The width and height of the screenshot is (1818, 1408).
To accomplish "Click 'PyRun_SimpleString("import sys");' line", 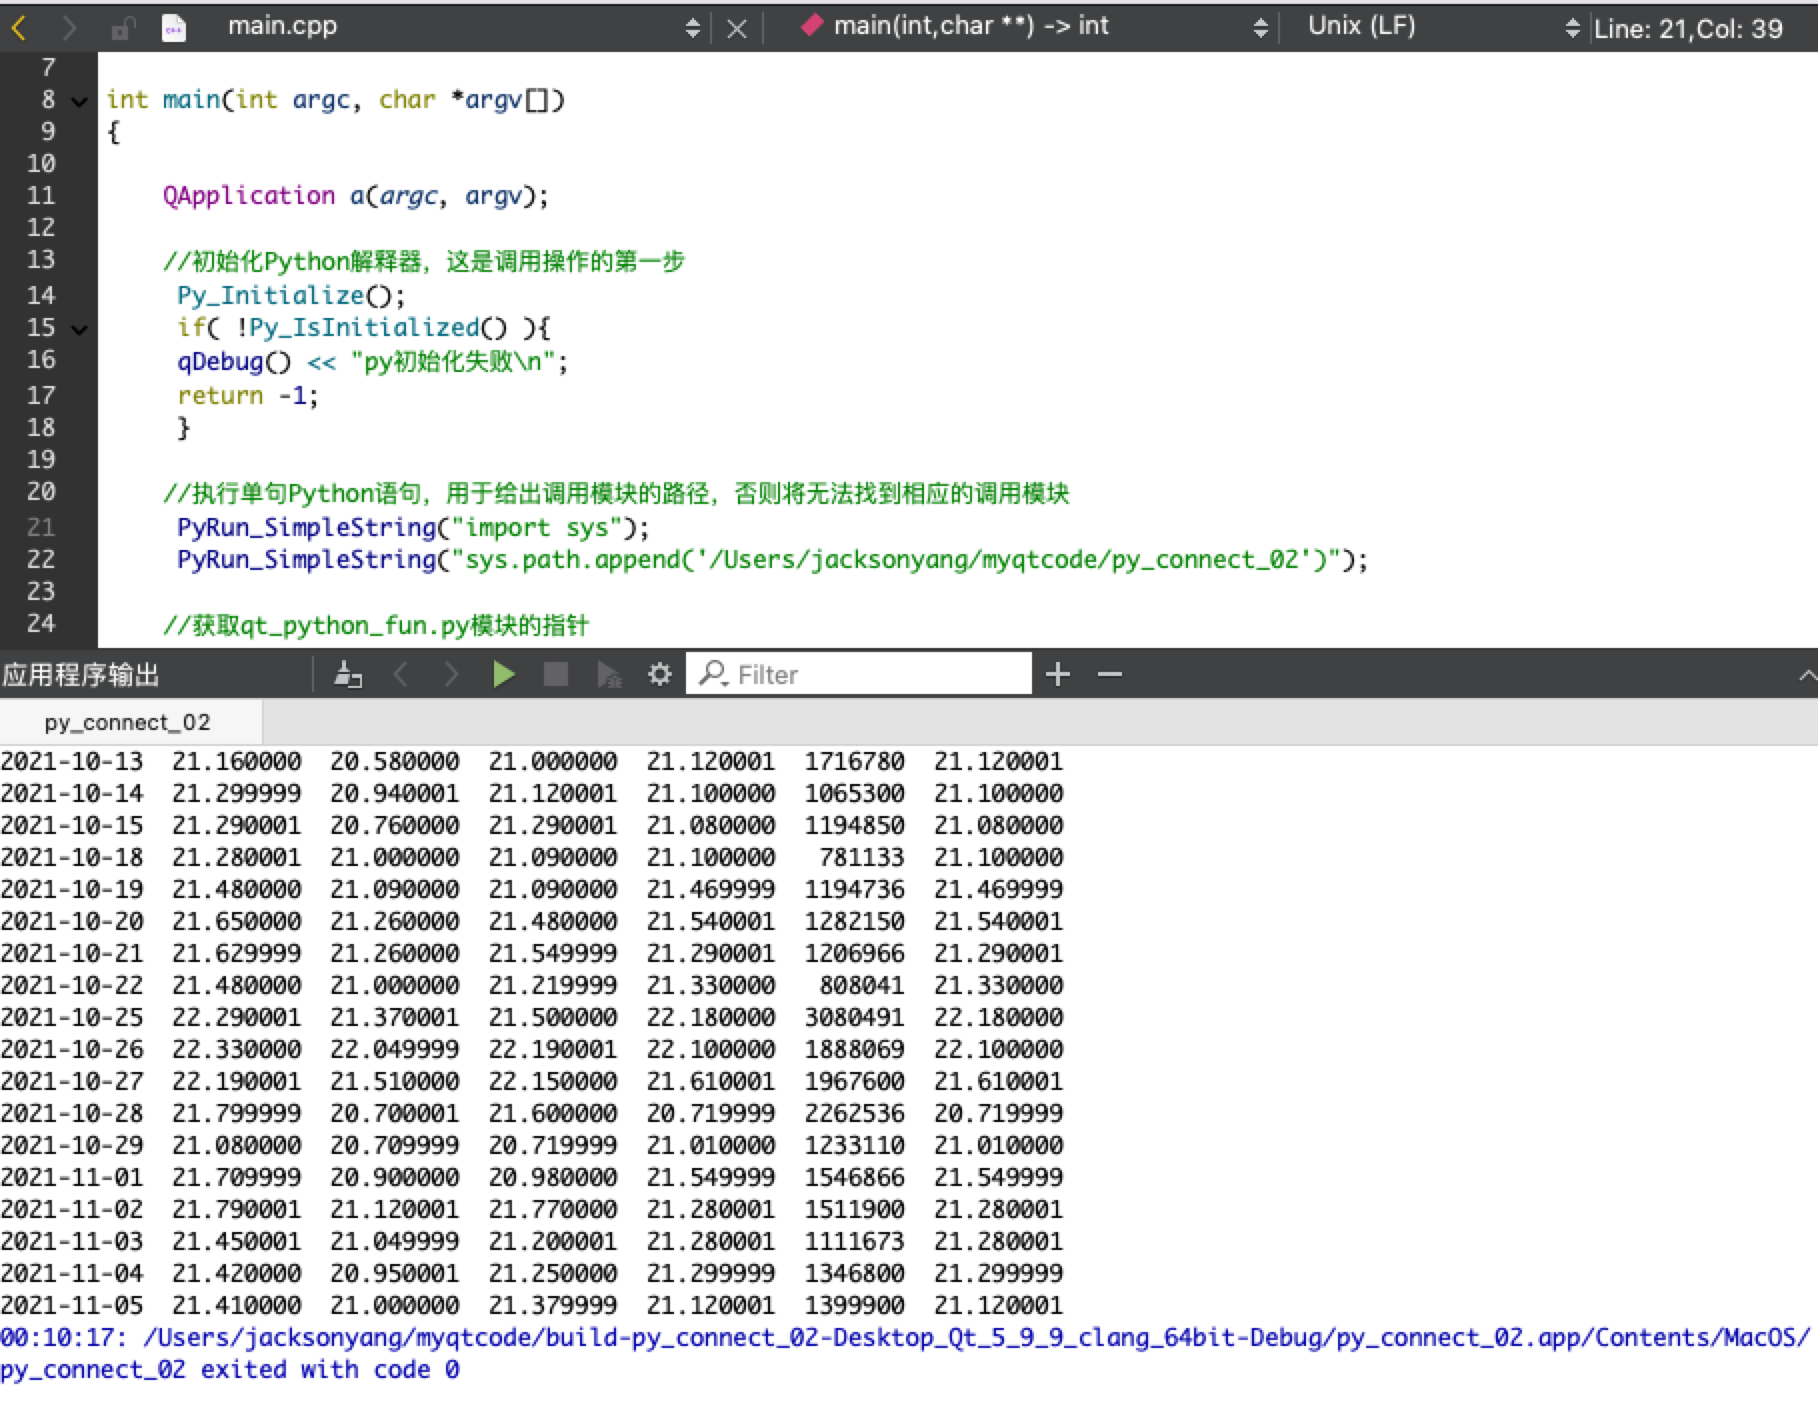I will (x=413, y=528).
